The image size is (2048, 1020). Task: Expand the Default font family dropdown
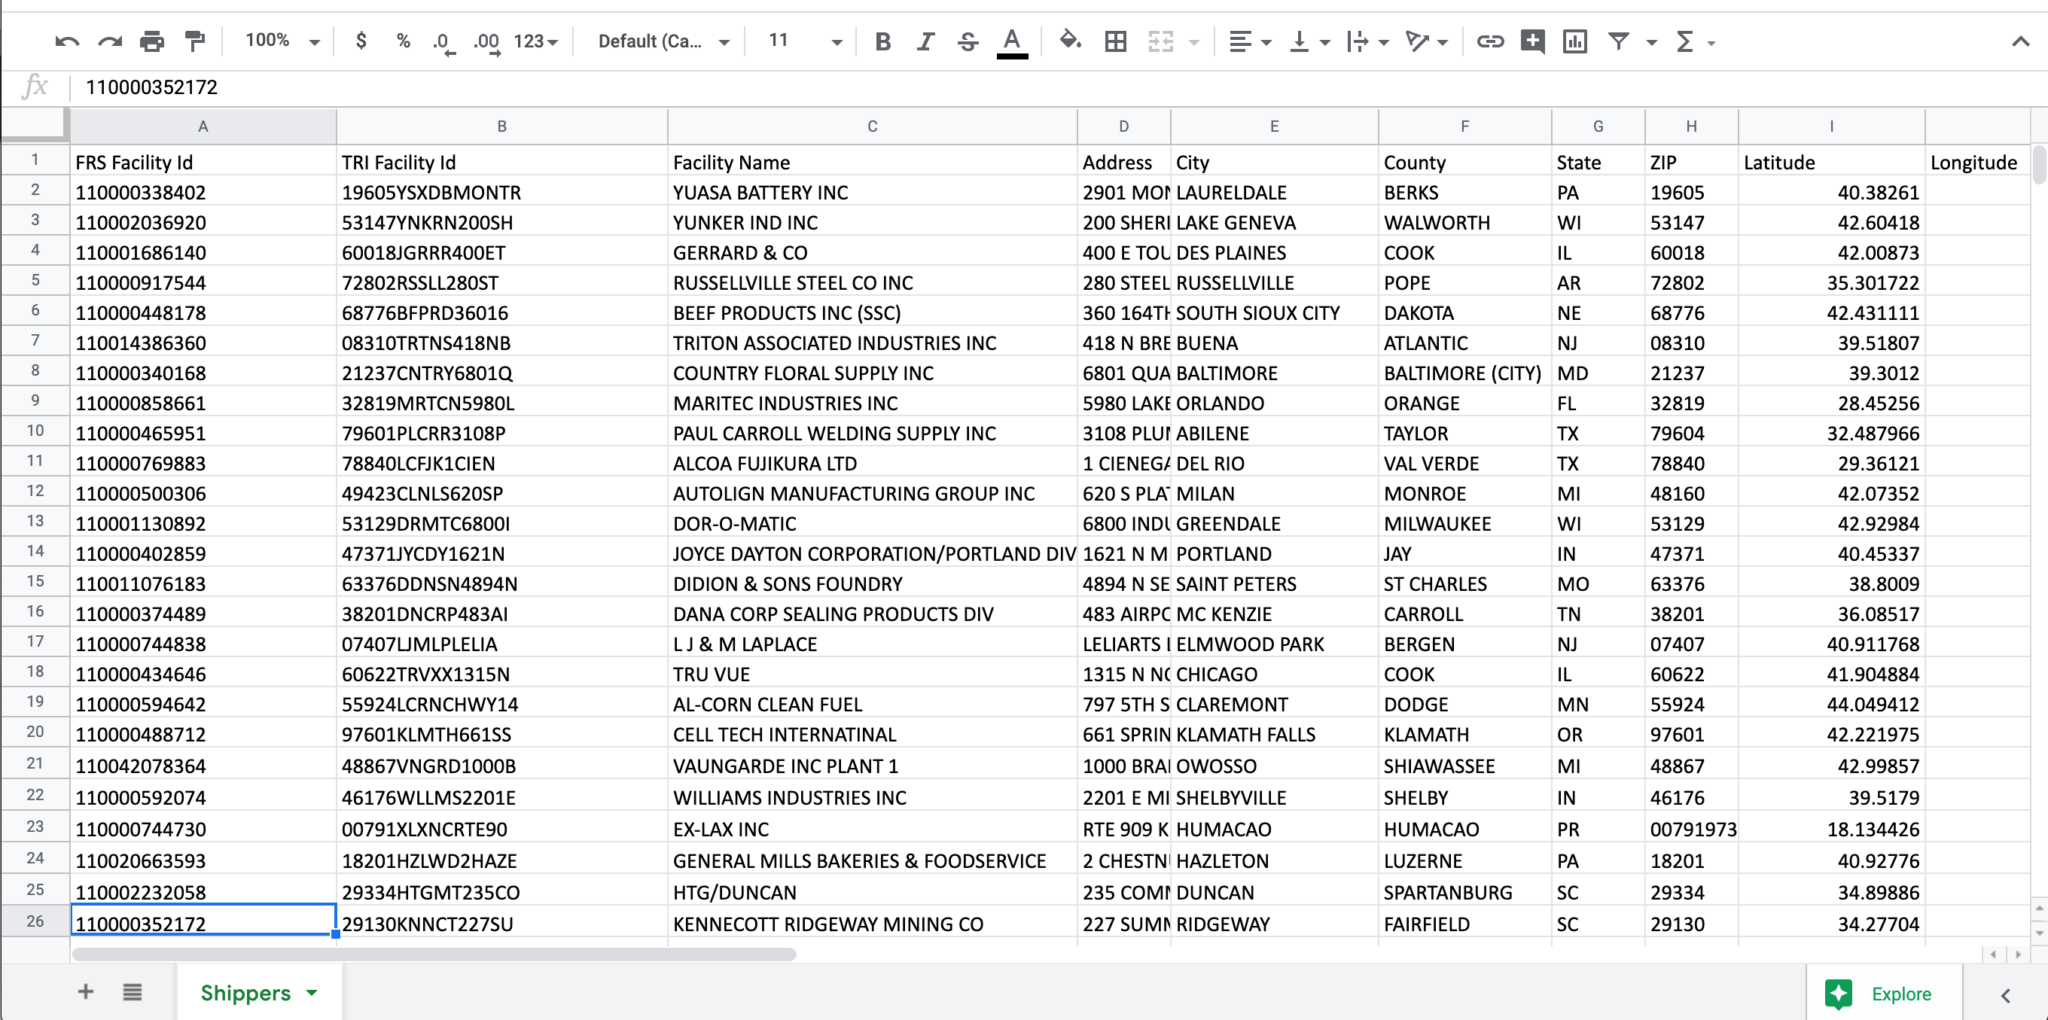click(x=663, y=42)
